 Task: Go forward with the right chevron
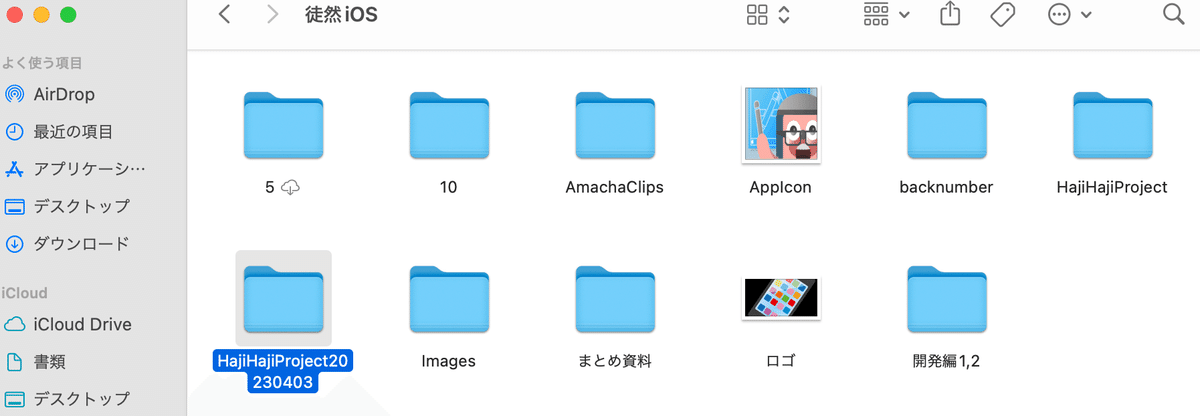[x=273, y=15]
